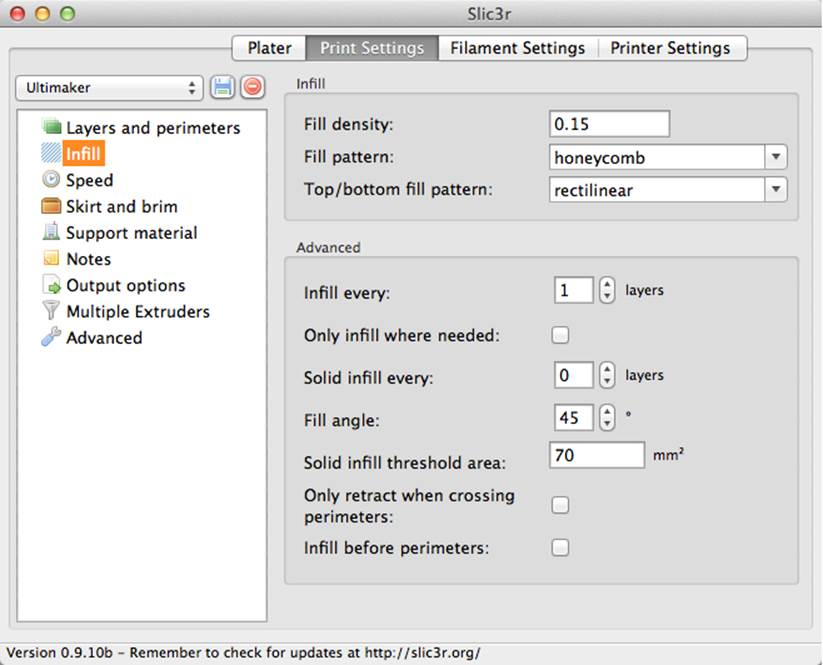Open the Ultimaker preset dropdown

point(109,88)
